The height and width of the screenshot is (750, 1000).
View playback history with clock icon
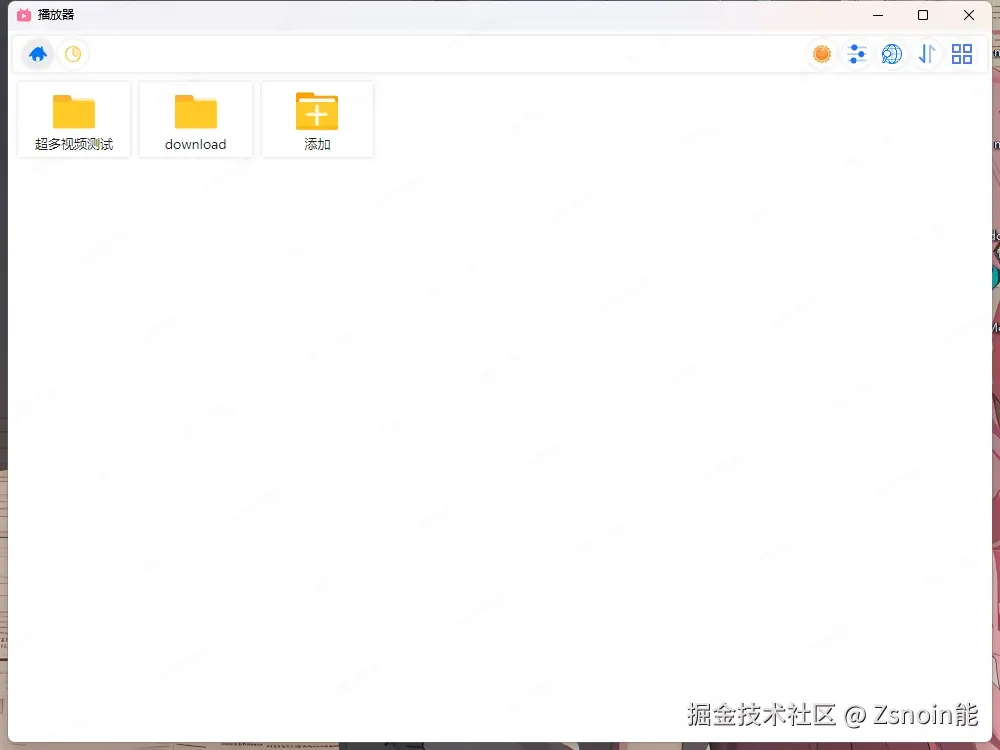coord(73,54)
